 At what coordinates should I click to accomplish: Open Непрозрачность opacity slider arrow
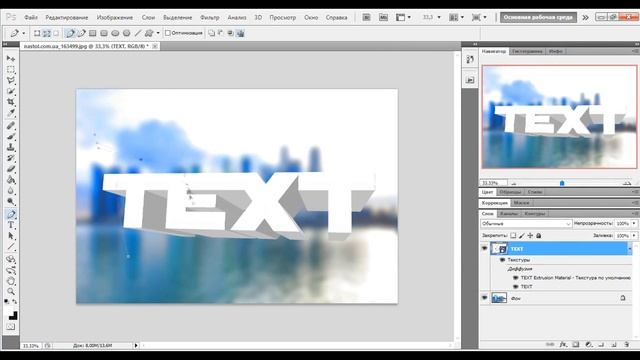point(634,223)
